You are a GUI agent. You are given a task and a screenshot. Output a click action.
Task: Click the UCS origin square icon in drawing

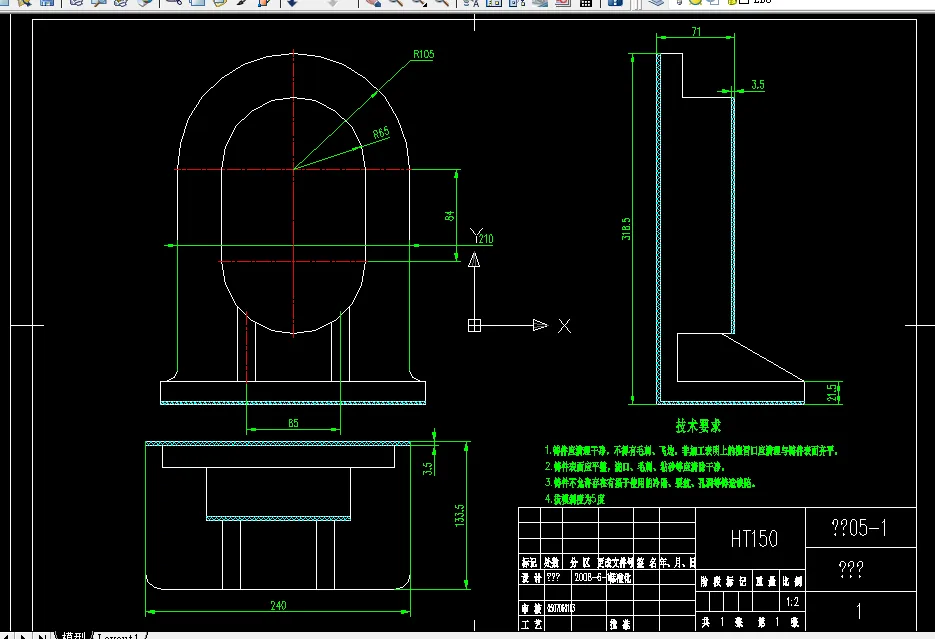(x=474, y=325)
